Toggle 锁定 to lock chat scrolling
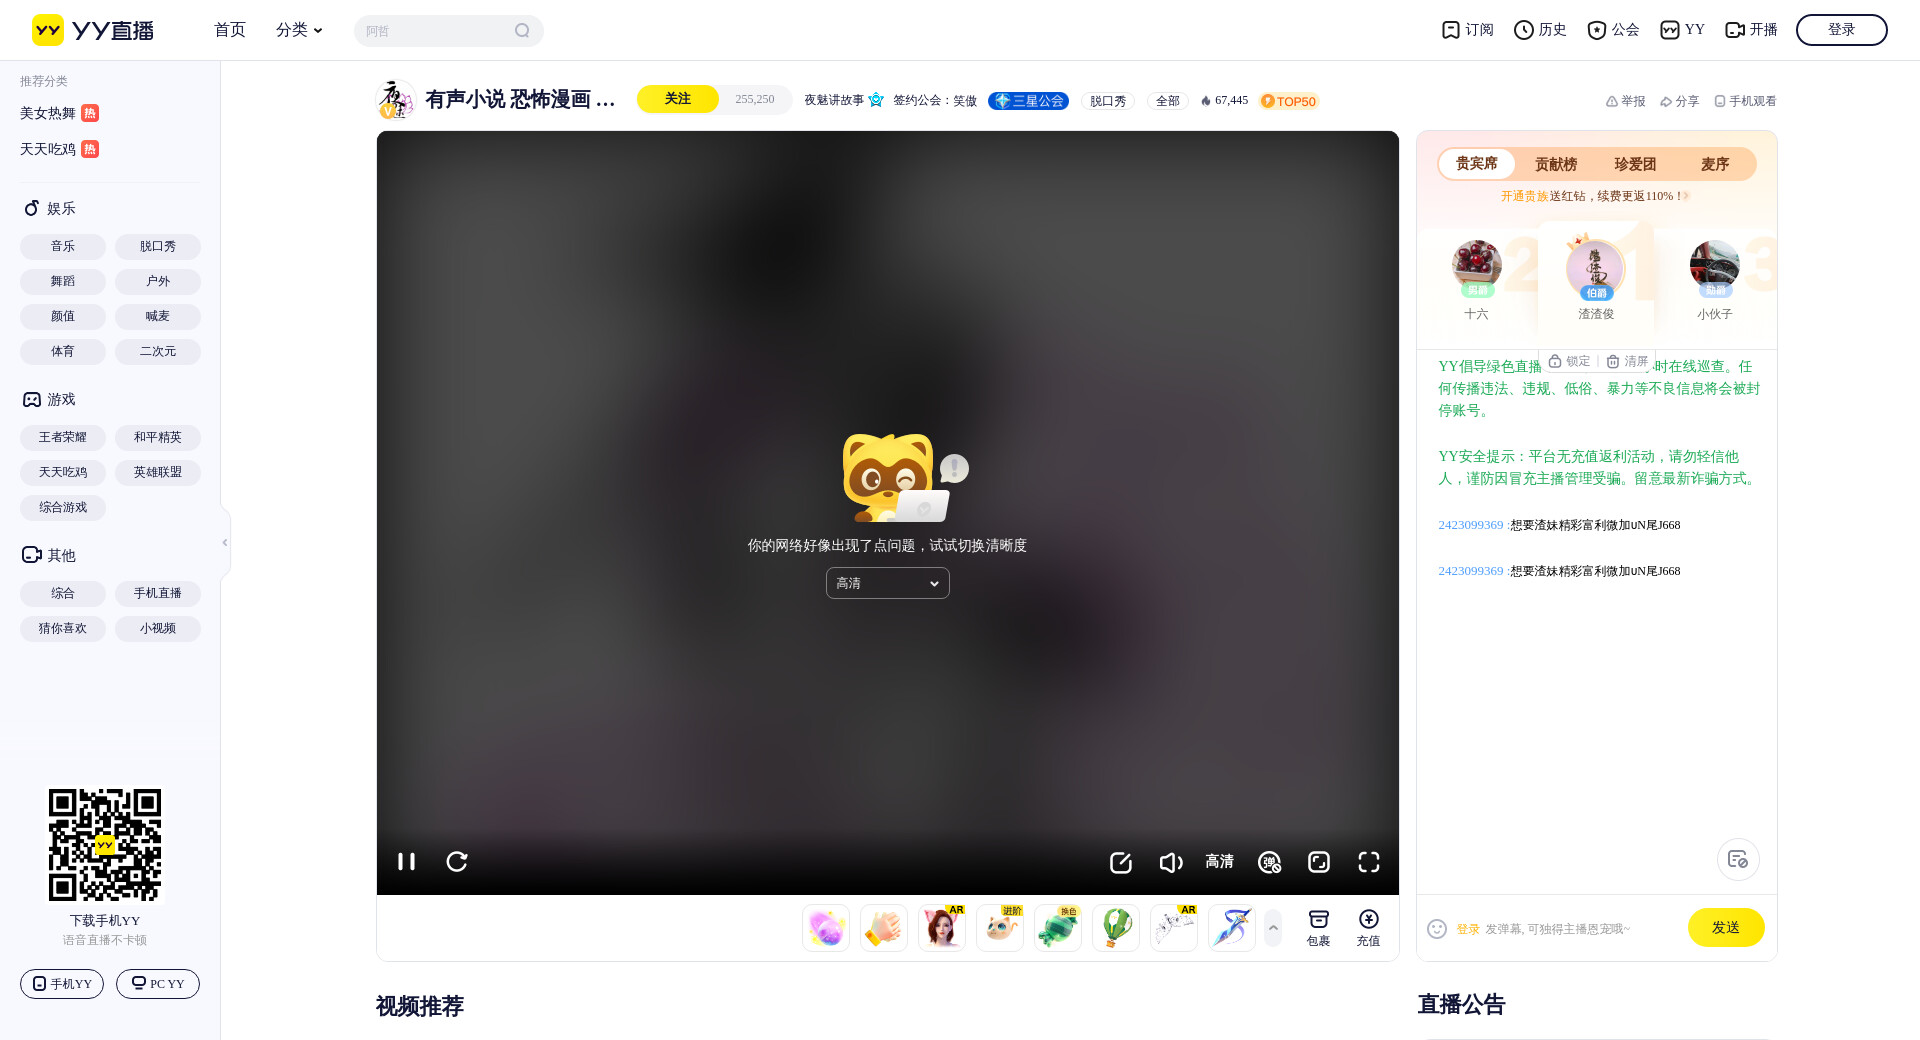Viewport: 1920px width, 1040px height. pyautogui.click(x=1569, y=361)
